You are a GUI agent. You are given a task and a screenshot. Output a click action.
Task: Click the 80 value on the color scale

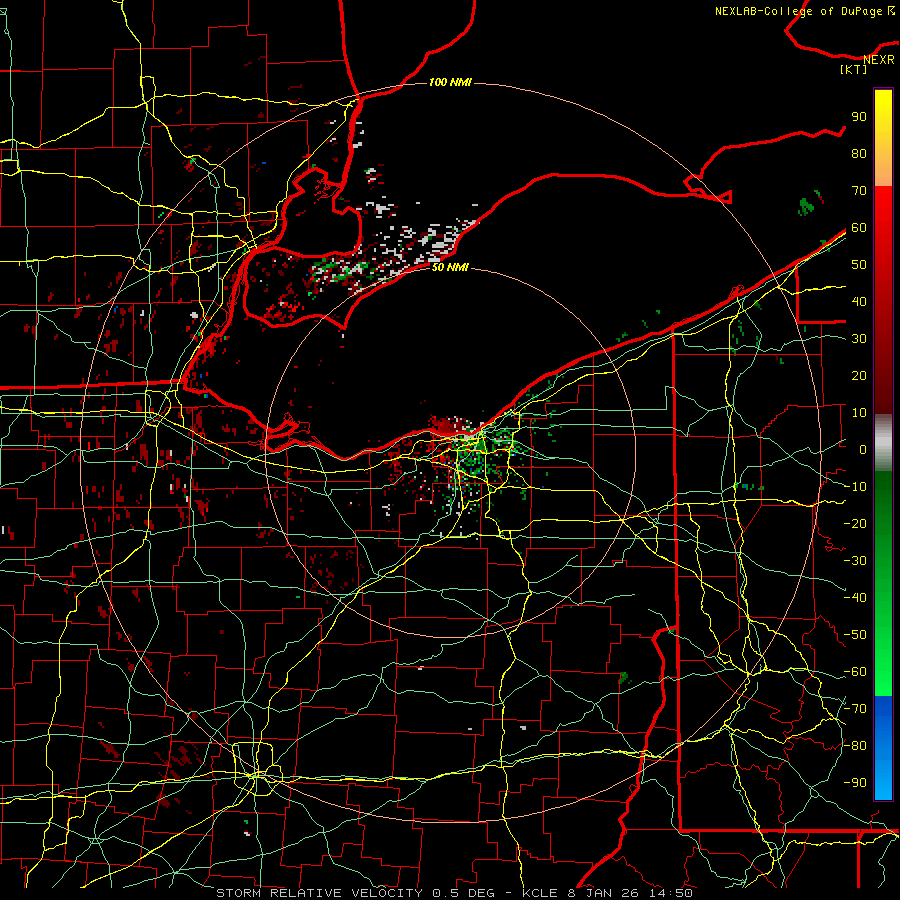pos(859,153)
